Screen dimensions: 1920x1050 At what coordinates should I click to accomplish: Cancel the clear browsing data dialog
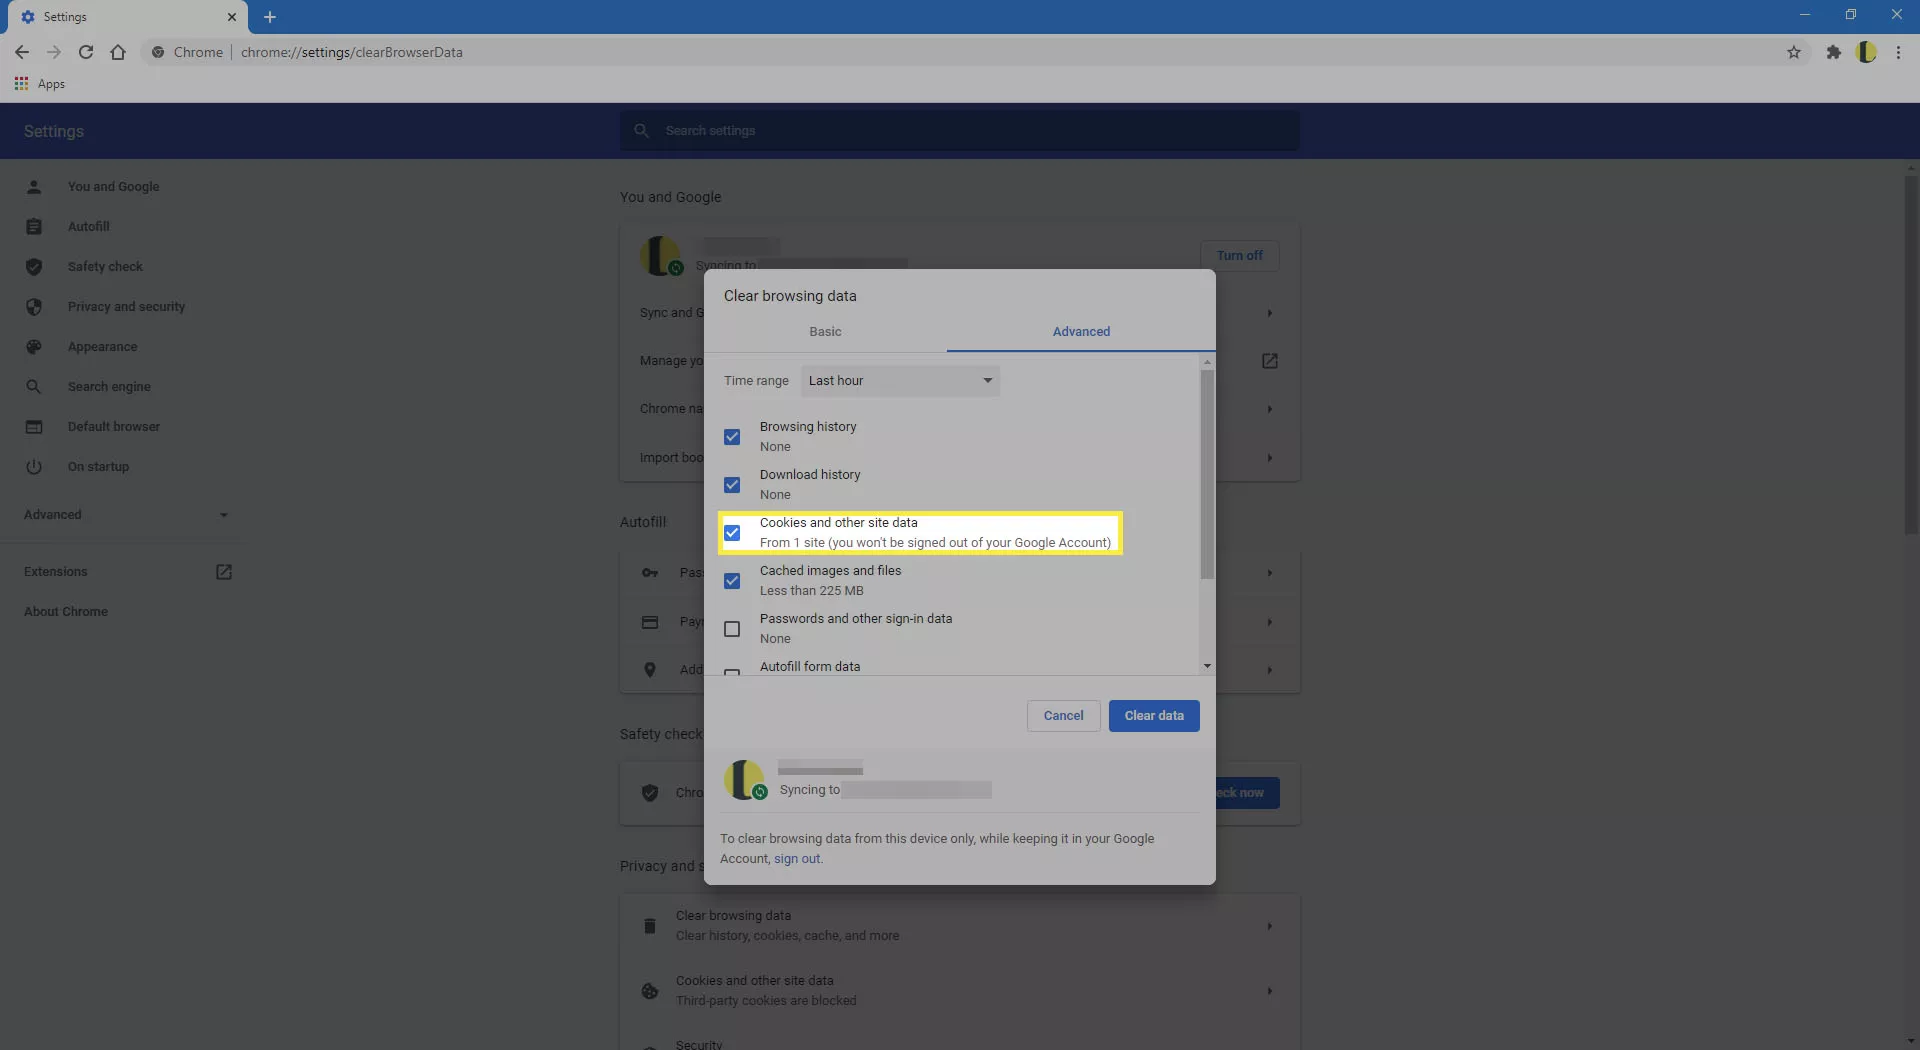click(1063, 716)
